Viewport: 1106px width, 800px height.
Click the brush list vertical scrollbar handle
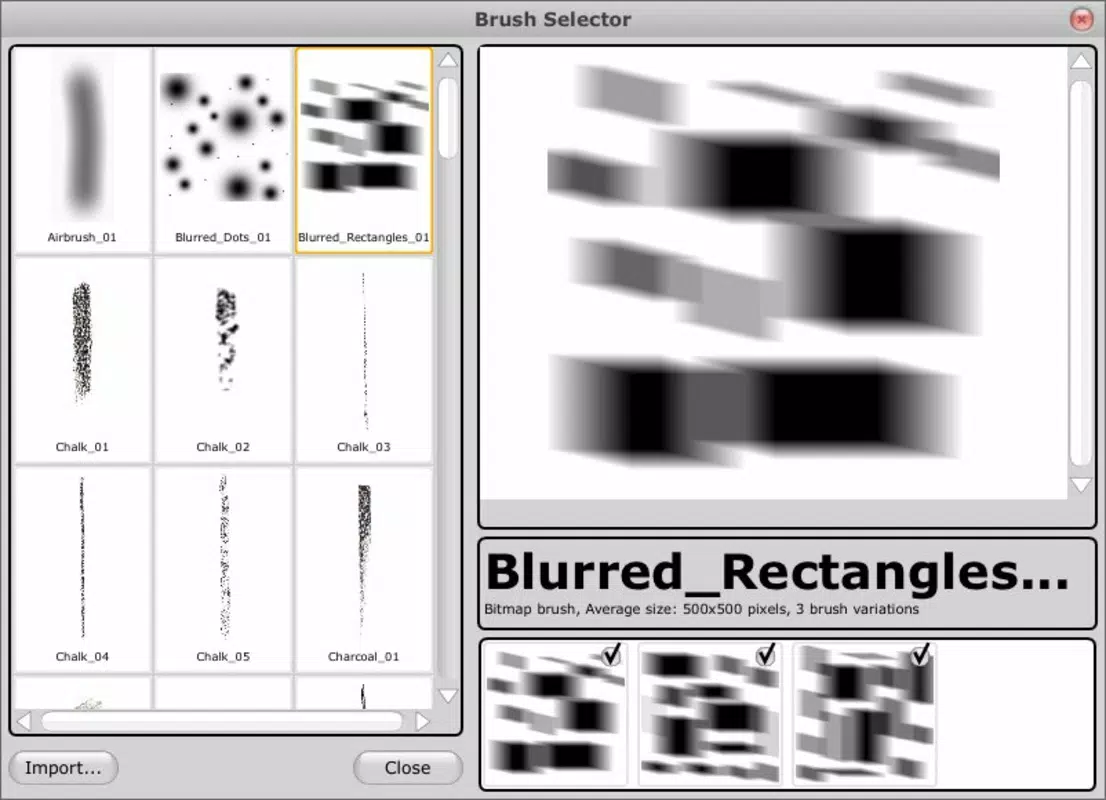tap(448, 119)
